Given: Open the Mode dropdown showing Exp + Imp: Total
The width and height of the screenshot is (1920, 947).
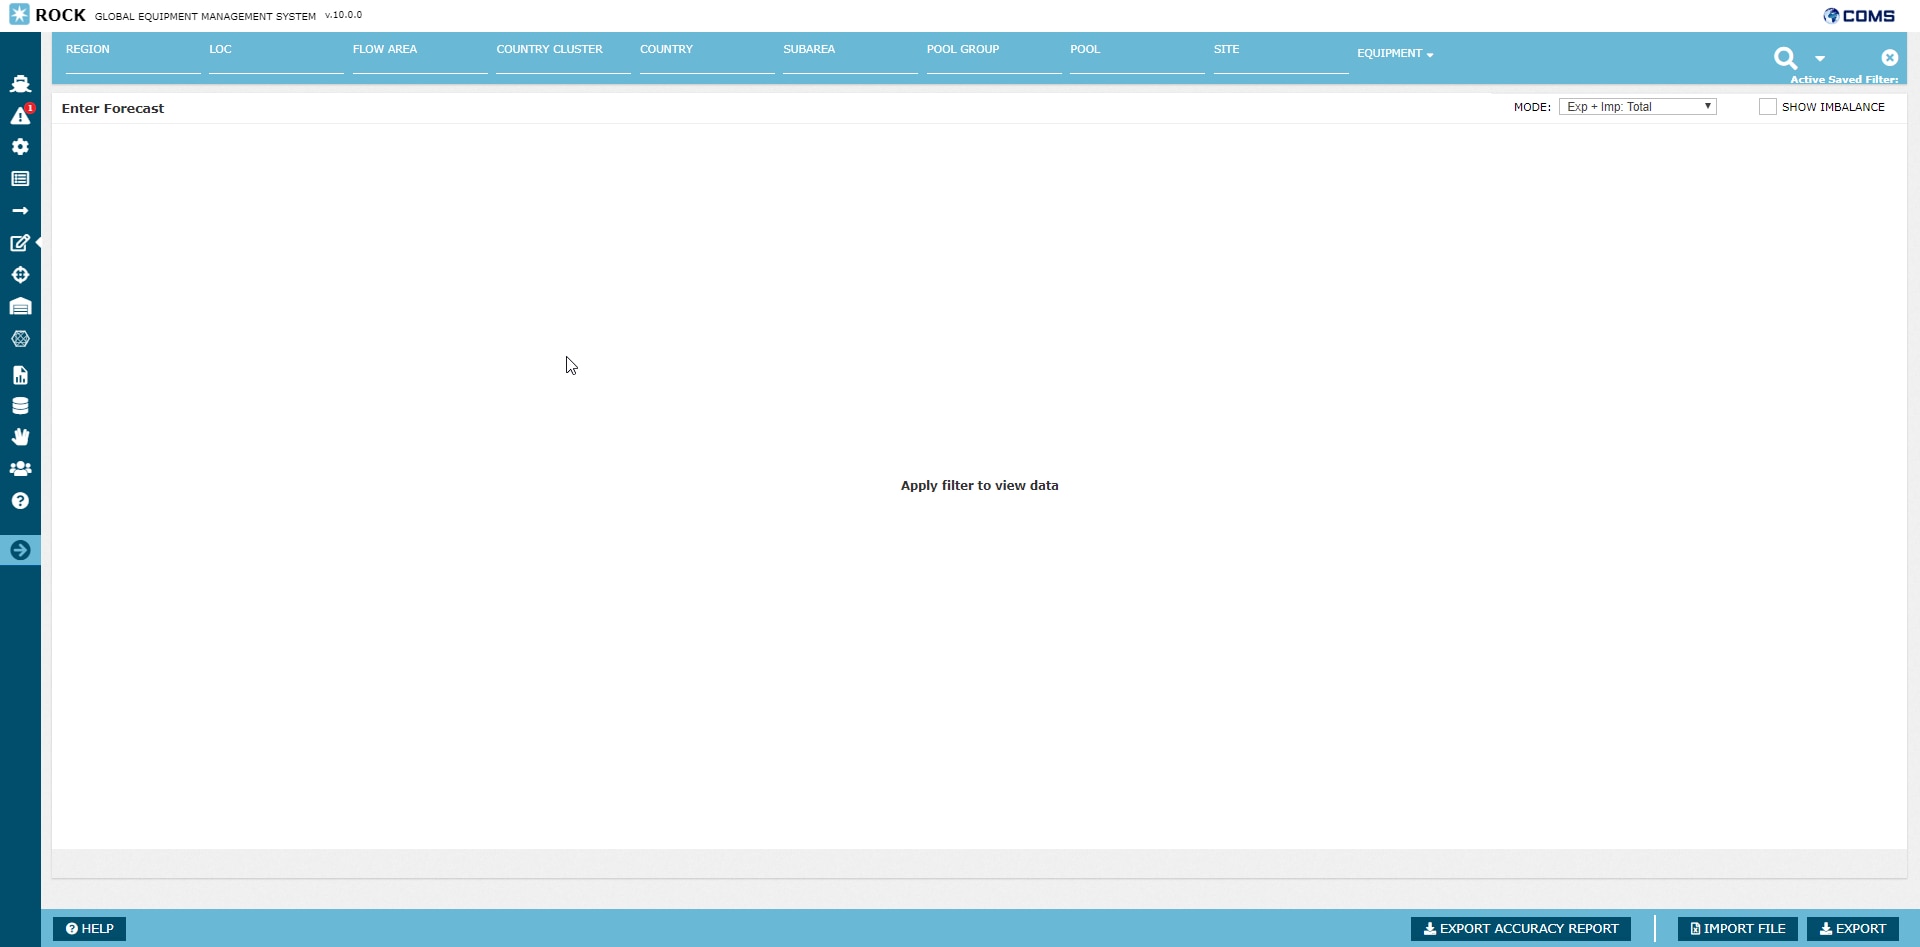Looking at the screenshot, I should pos(1637,107).
